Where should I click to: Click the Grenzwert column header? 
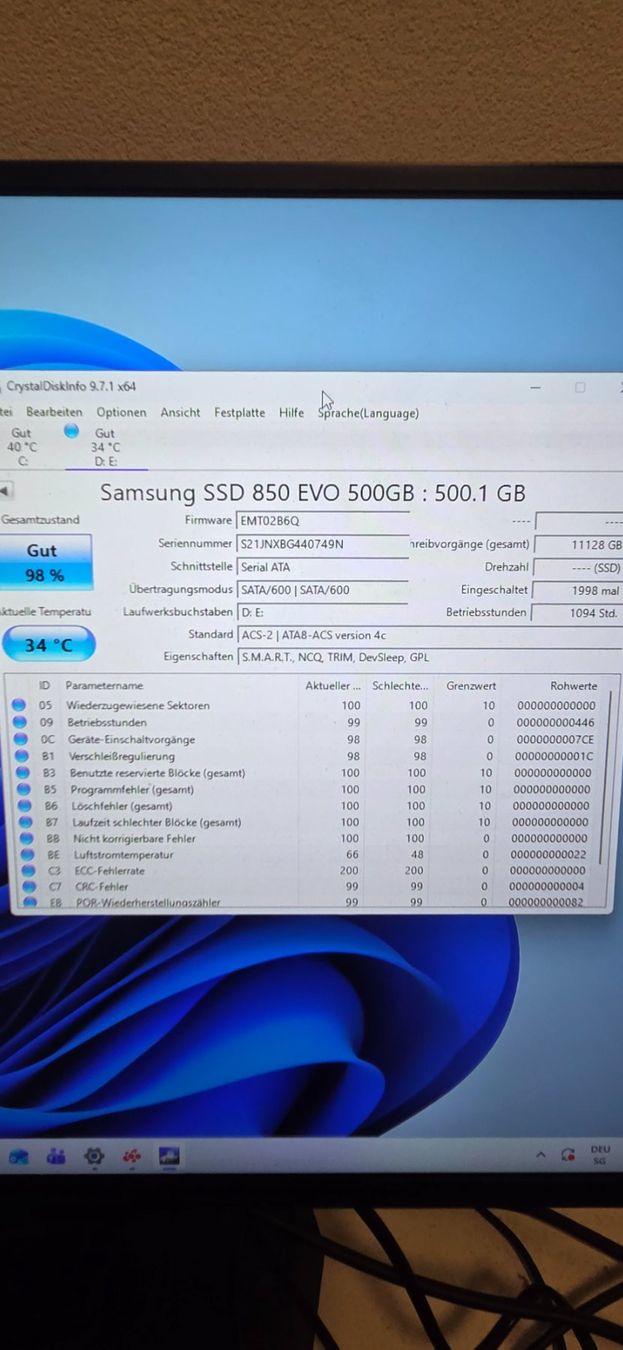click(x=470, y=686)
